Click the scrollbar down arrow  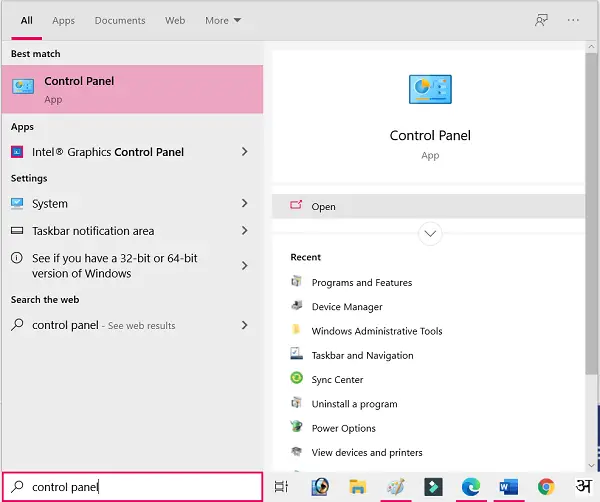click(x=591, y=466)
